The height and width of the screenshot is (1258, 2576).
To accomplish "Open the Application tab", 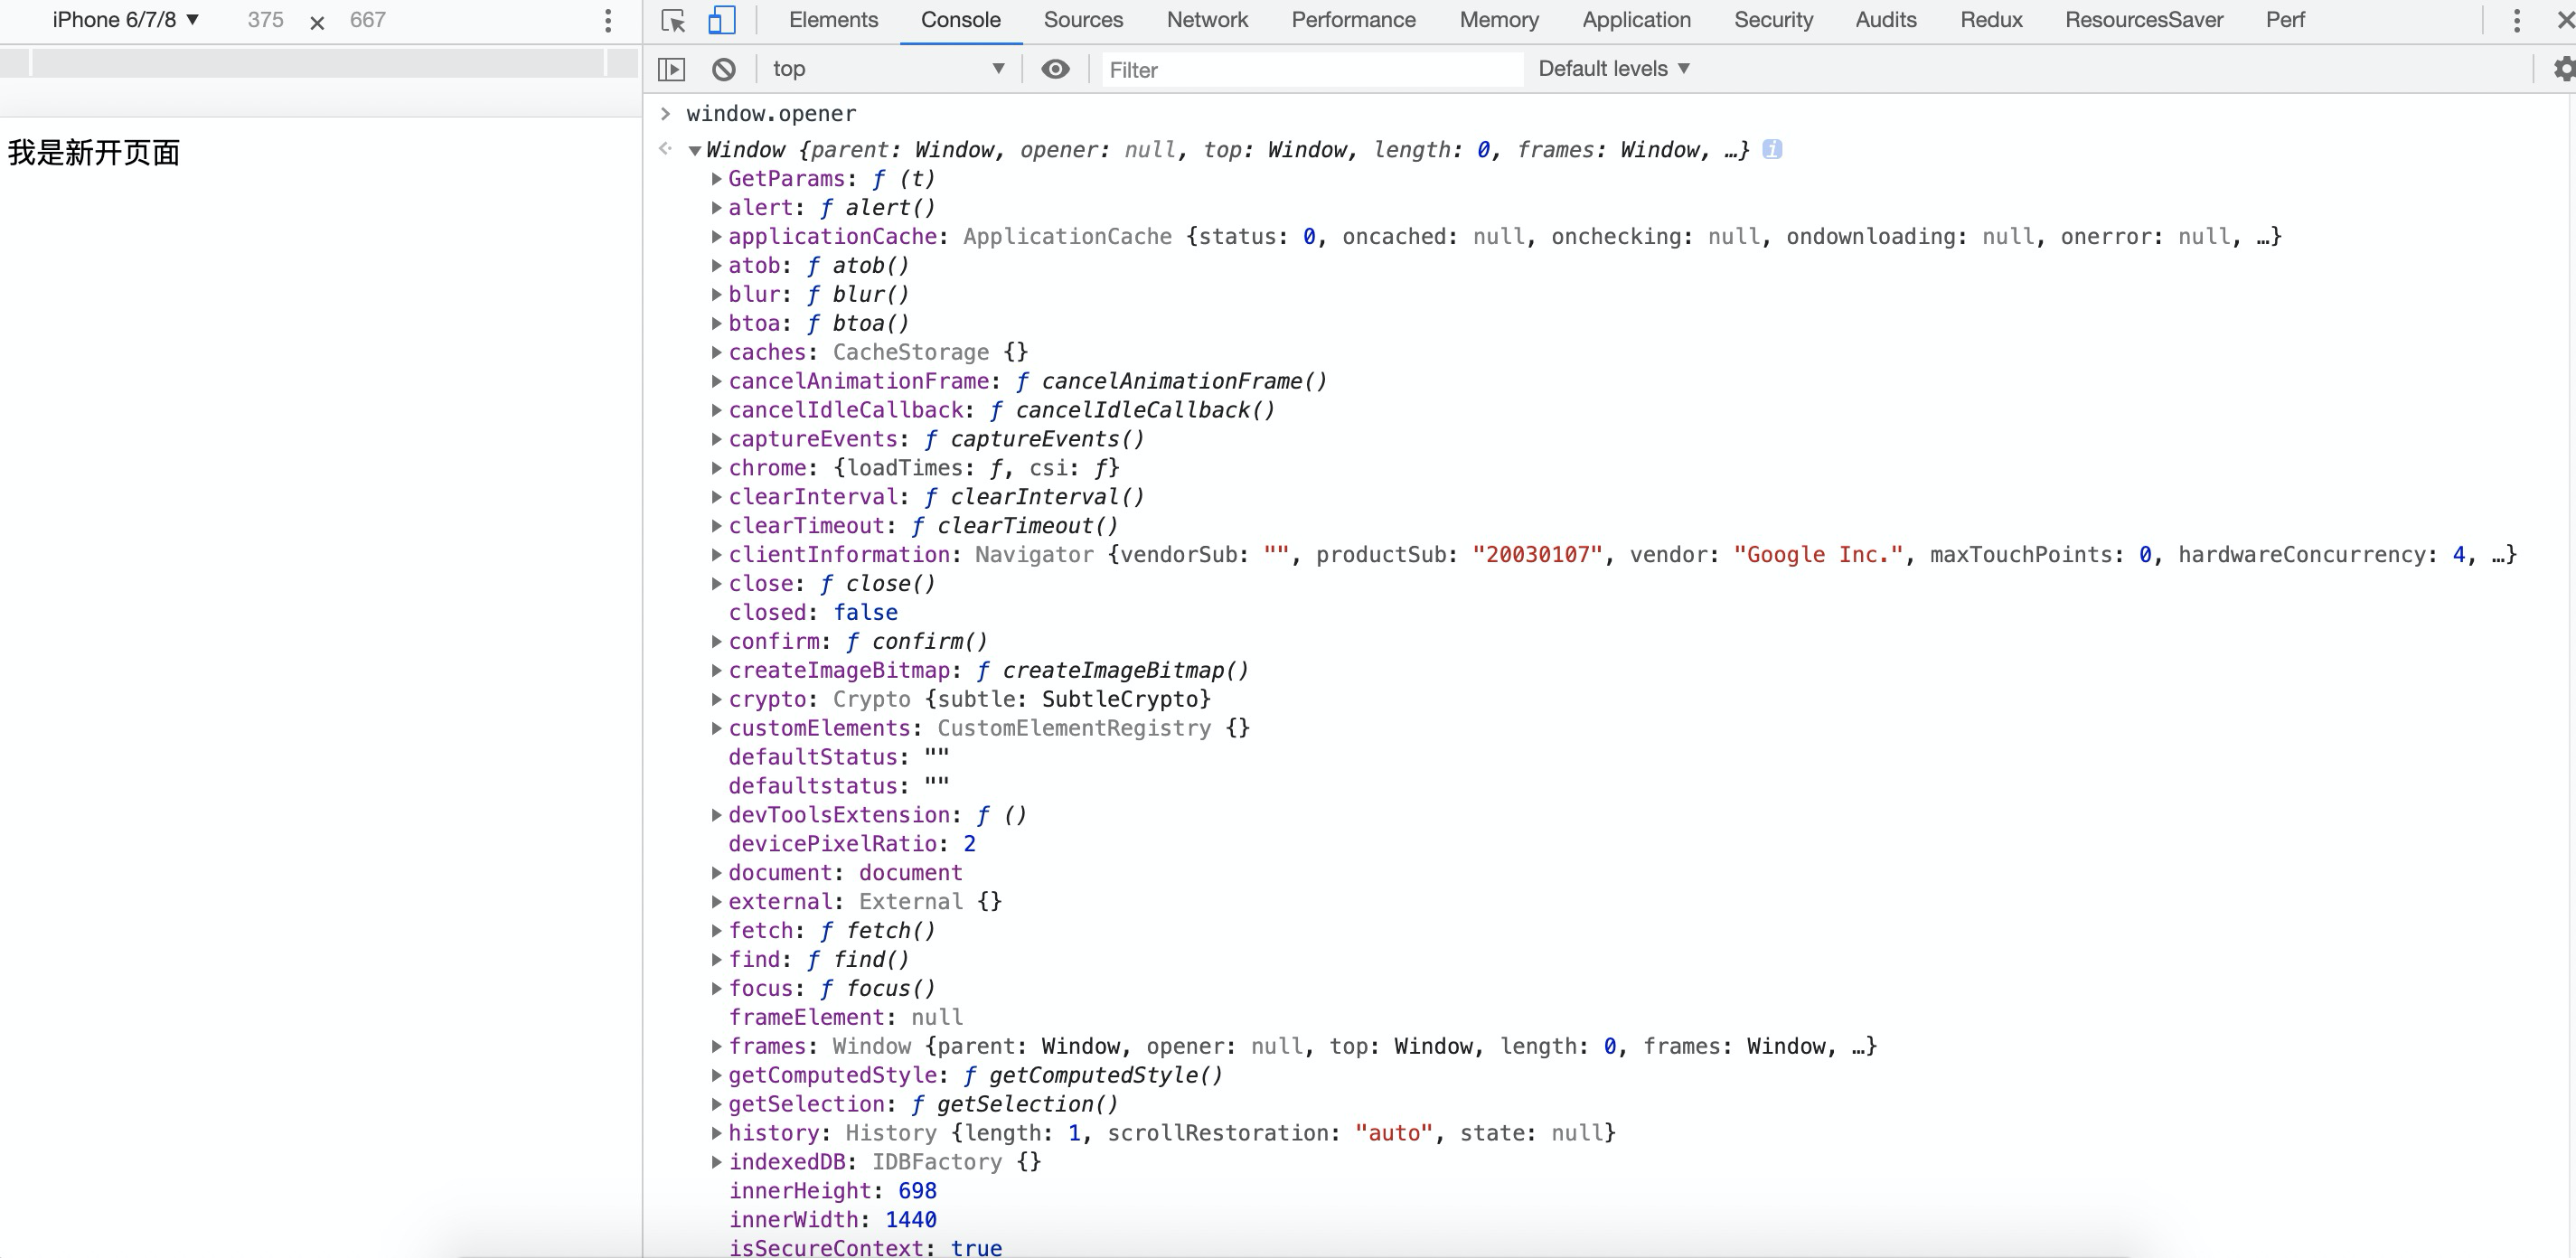I will pos(1636,20).
